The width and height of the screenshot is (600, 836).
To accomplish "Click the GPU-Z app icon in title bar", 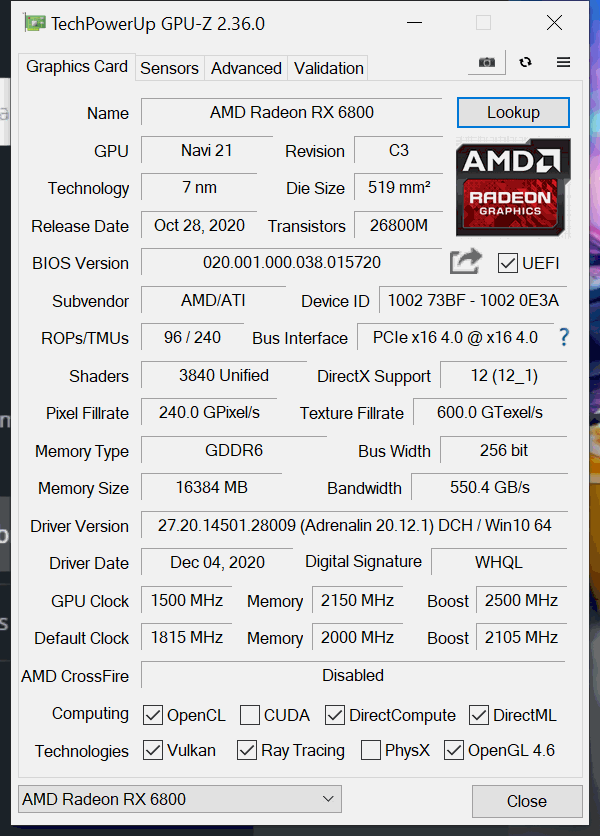I will 35,23.
